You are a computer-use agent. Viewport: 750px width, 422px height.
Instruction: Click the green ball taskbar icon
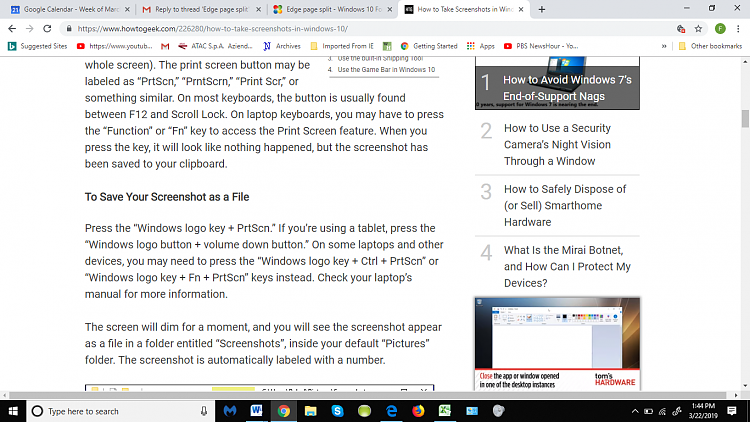point(364,411)
